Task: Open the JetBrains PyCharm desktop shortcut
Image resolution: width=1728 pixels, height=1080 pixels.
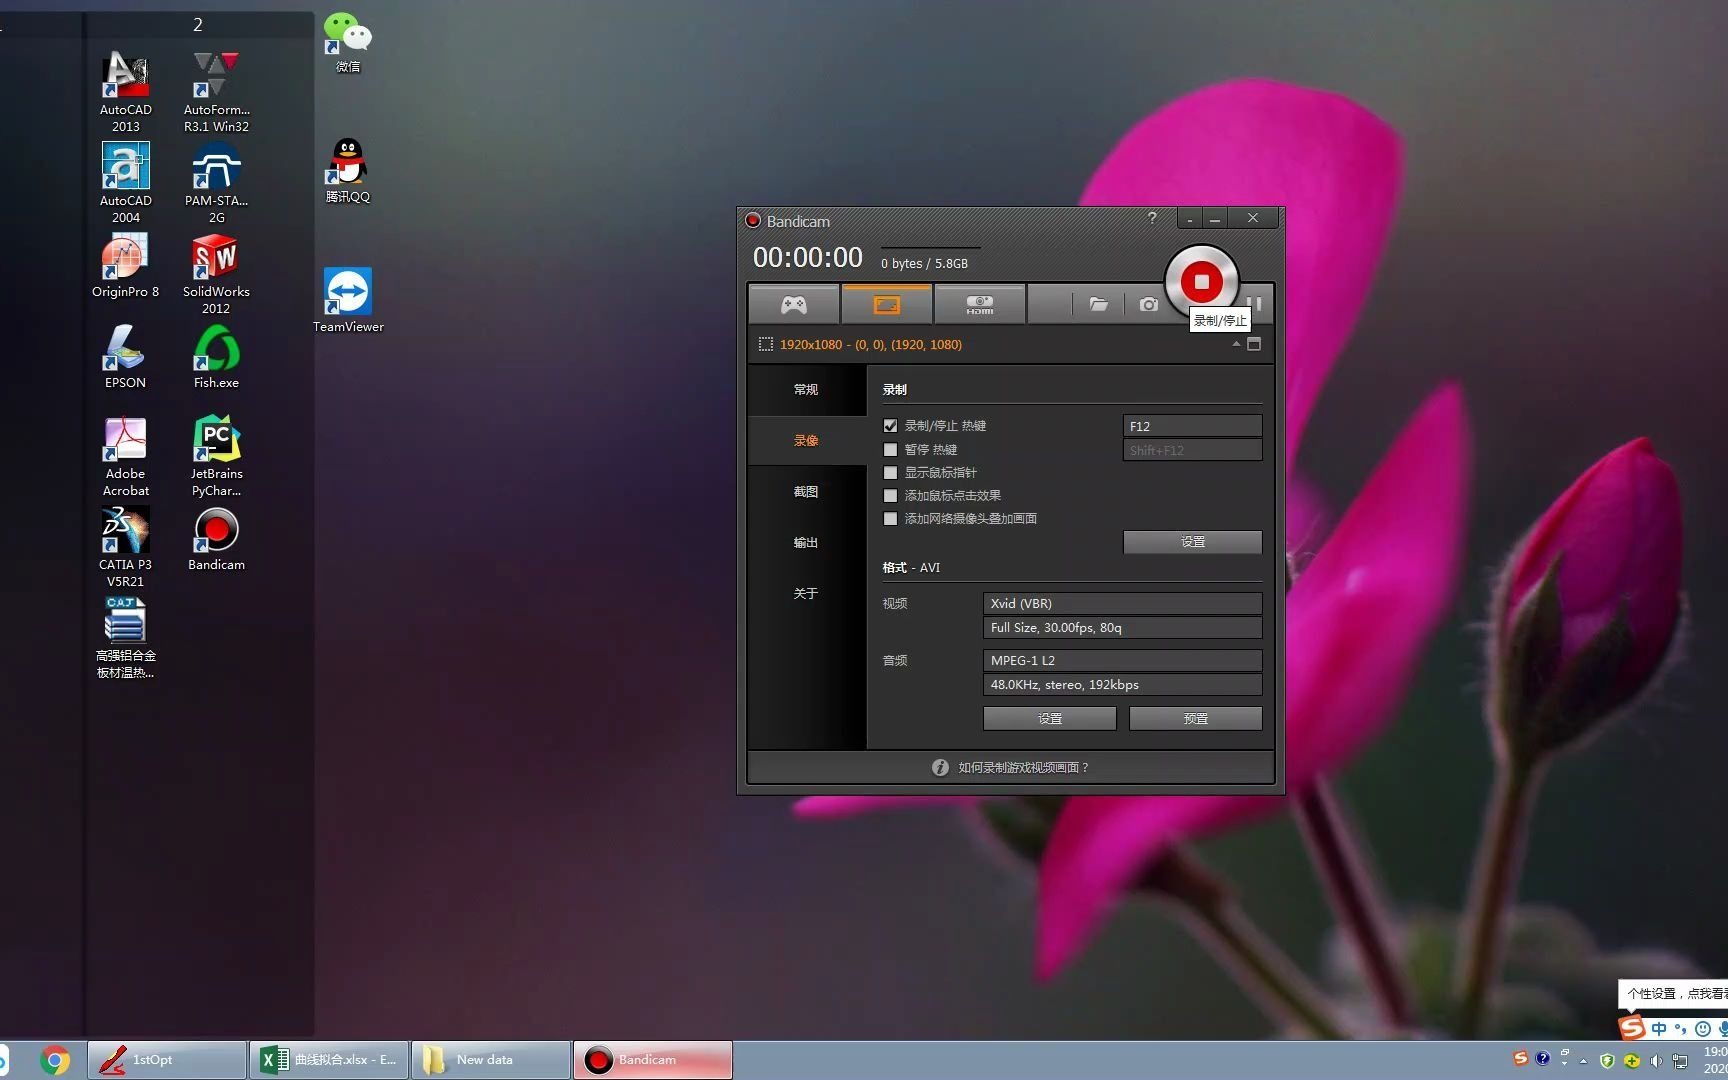Action: pyautogui.click(x=216, y=456)
